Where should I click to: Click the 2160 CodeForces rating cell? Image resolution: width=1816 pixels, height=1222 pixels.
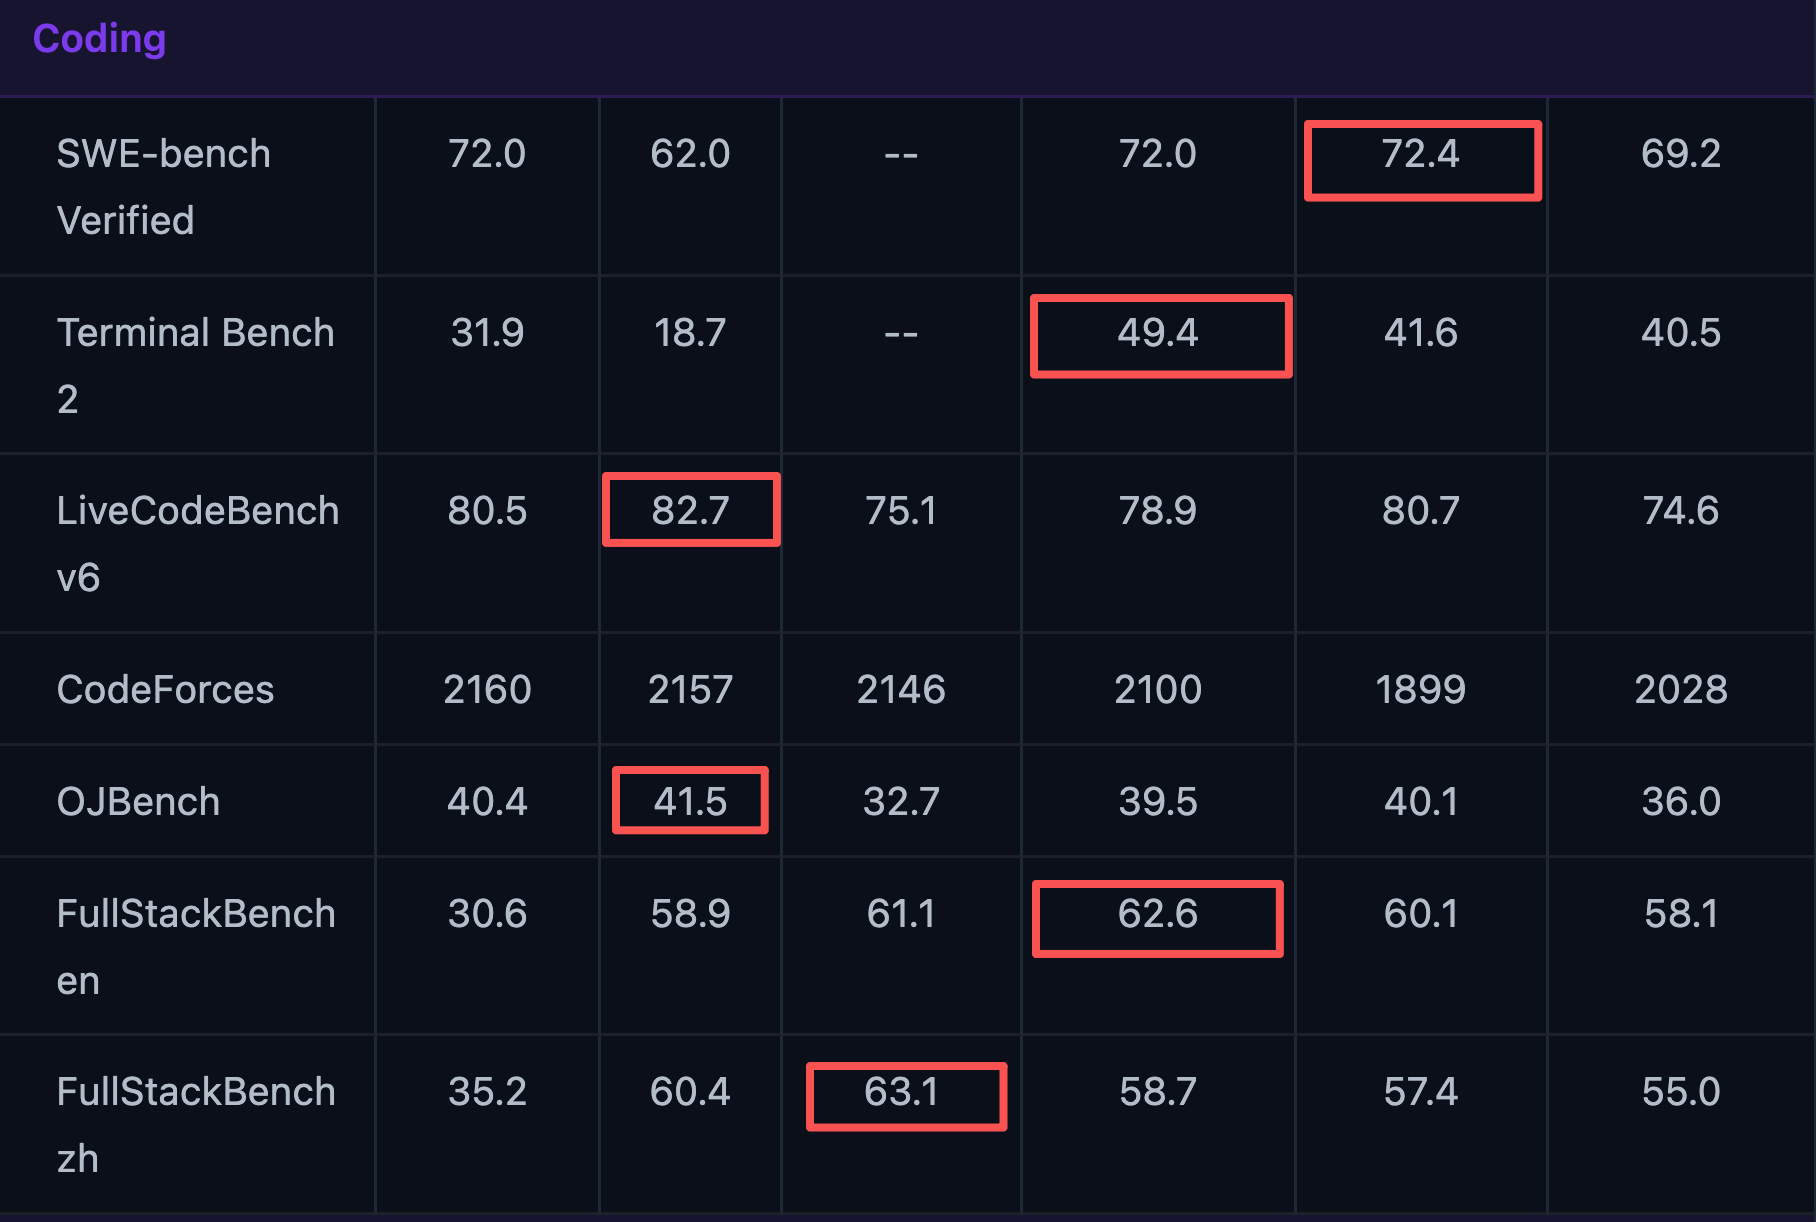coord(487,689)
